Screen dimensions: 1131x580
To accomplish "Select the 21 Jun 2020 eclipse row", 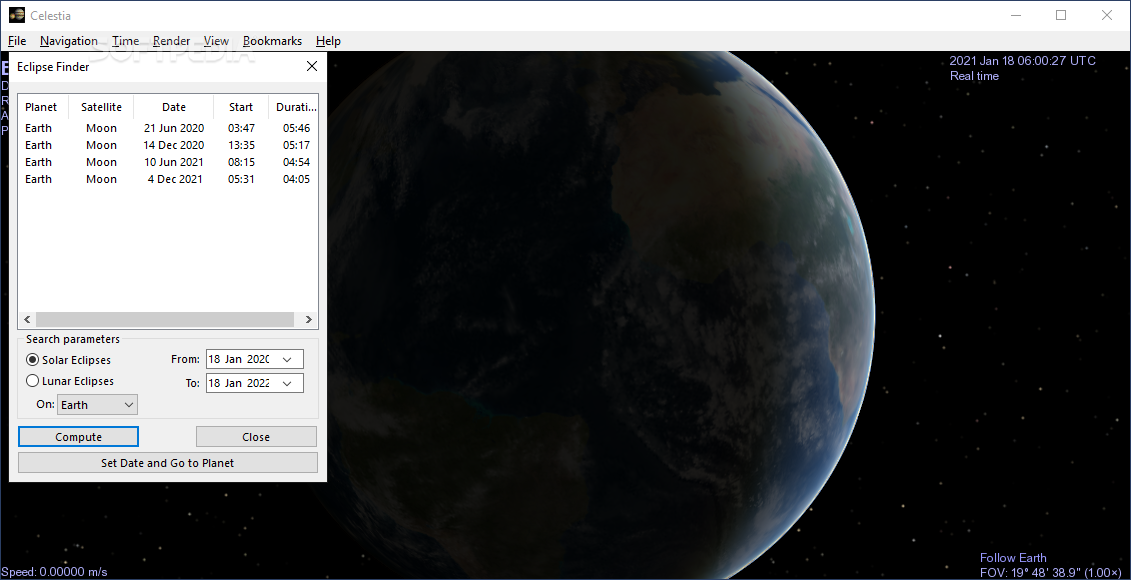I will coord(167,128).
